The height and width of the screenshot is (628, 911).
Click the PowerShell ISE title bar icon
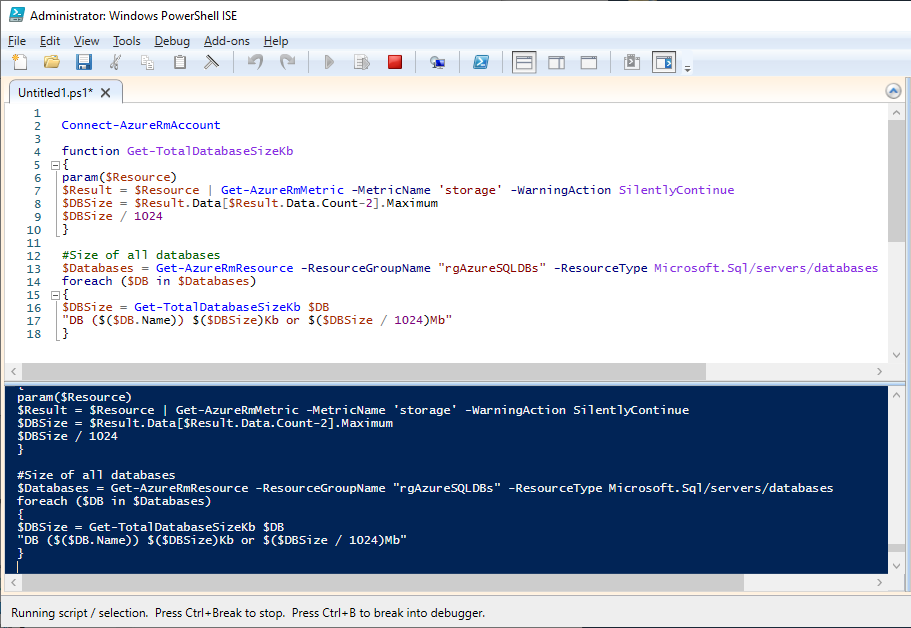16,15
